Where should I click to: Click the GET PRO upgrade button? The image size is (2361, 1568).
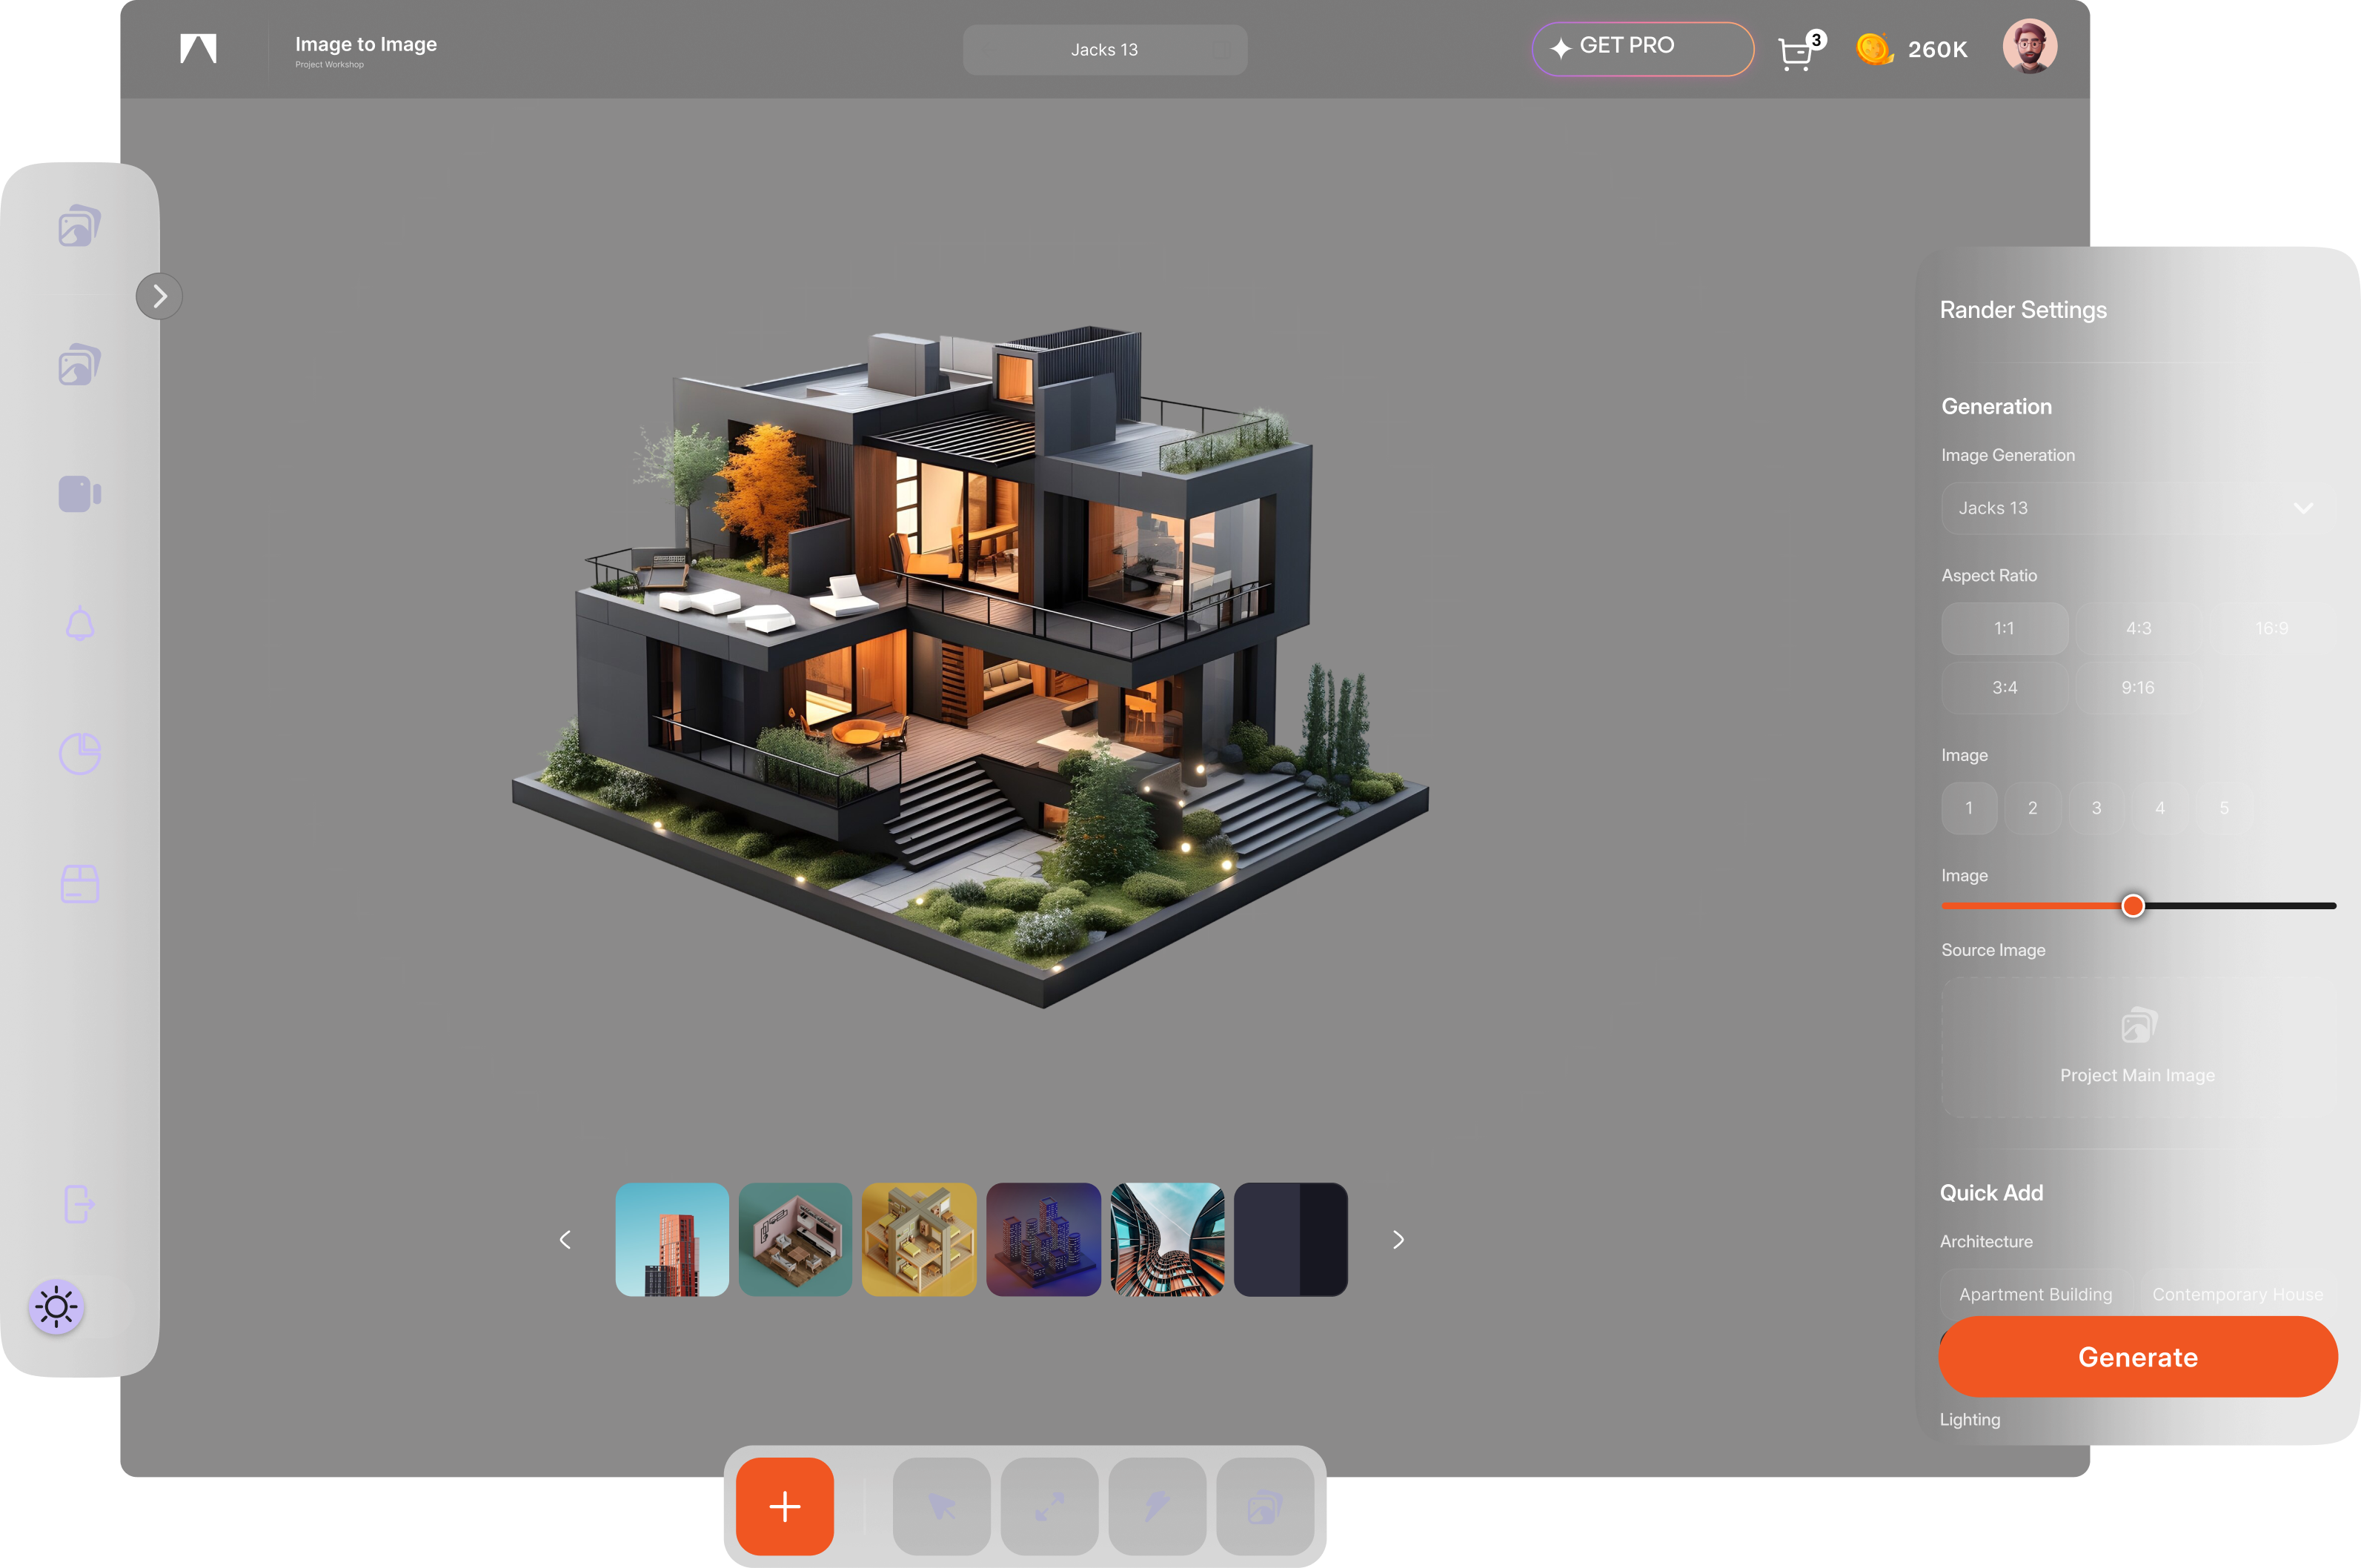[1641, 48]
